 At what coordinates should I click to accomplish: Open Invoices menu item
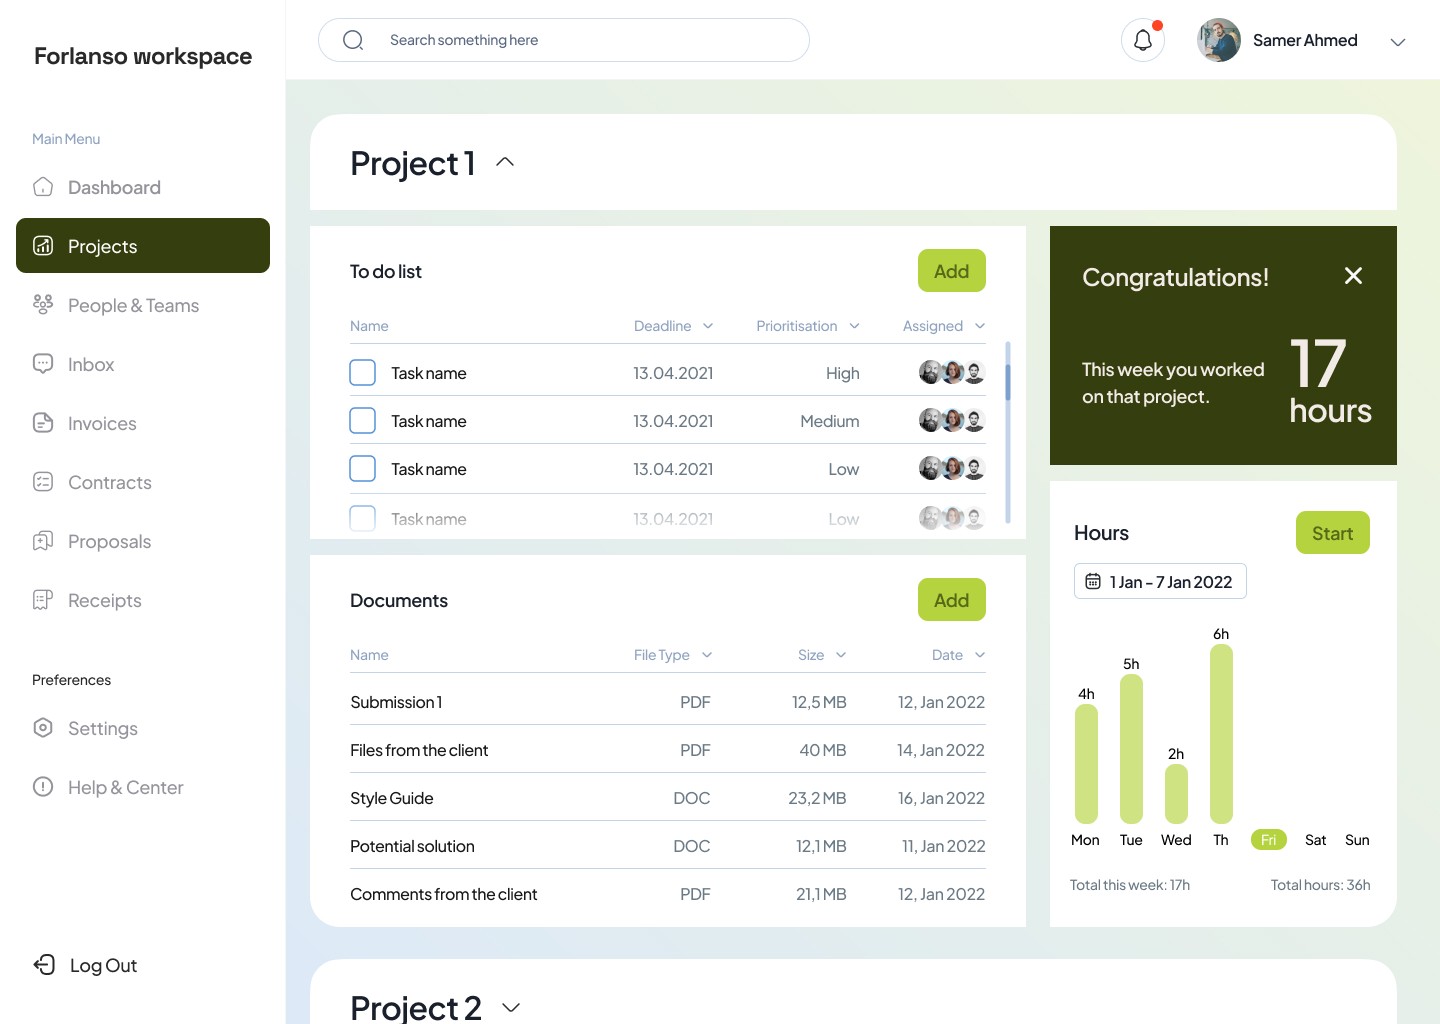pos(143,423)
